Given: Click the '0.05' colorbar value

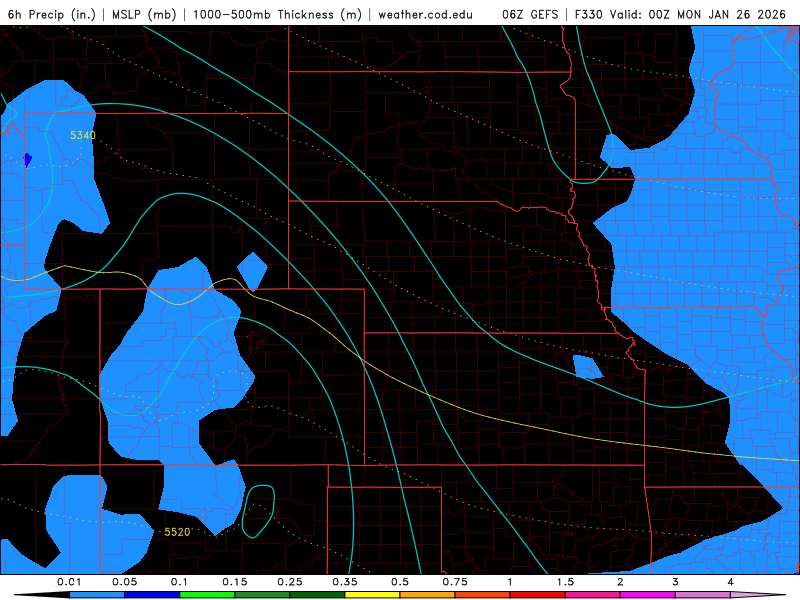Looking at the screenshot, I should pos(124,582).
